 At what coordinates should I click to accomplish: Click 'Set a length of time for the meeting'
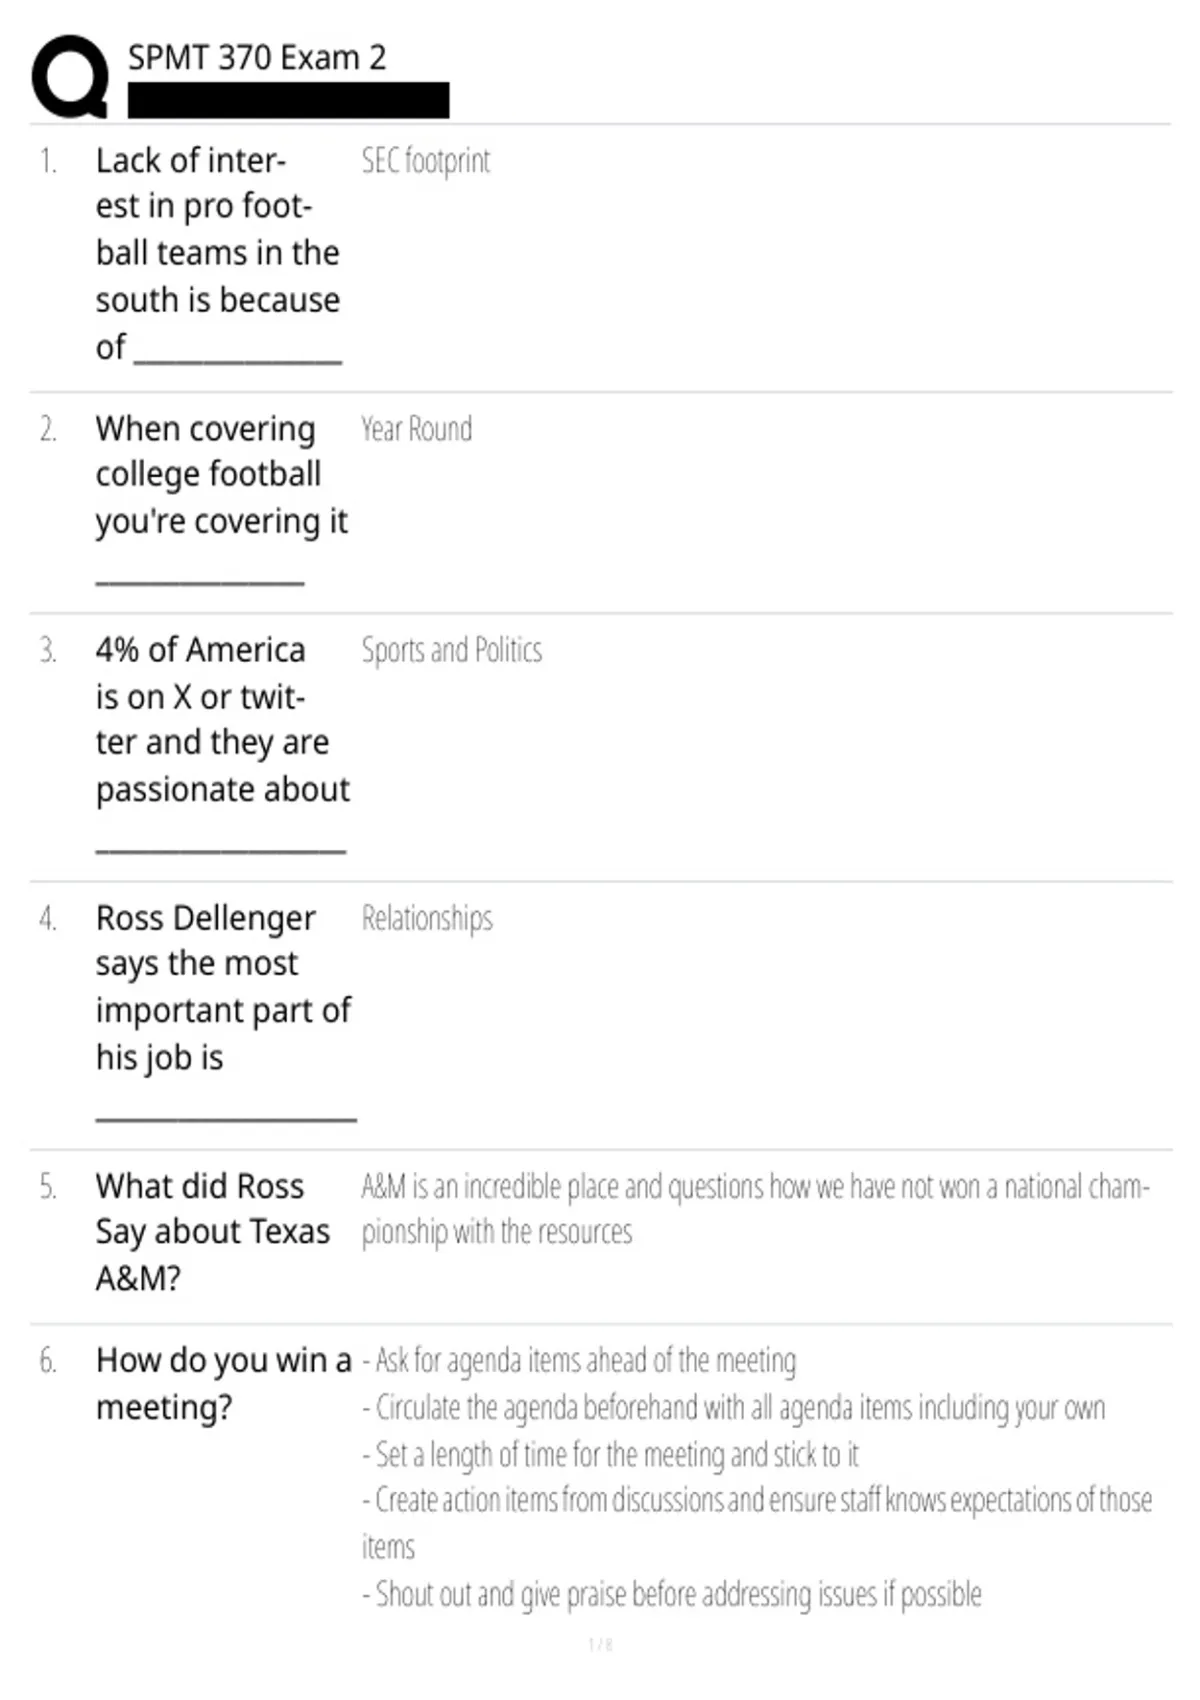click(610, 1454)
